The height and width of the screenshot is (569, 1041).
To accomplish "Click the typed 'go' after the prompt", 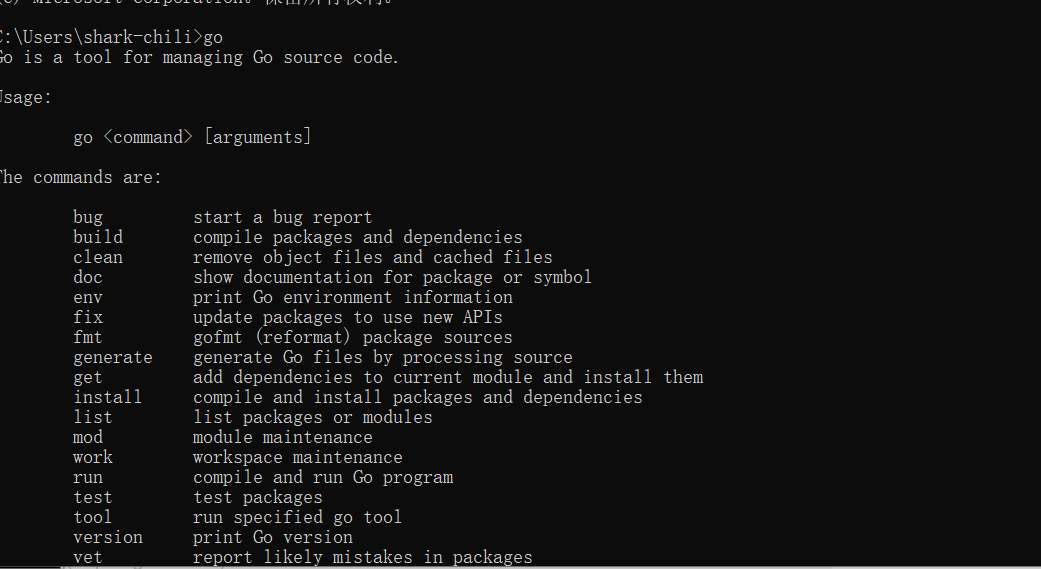I will tap(213, 37).
